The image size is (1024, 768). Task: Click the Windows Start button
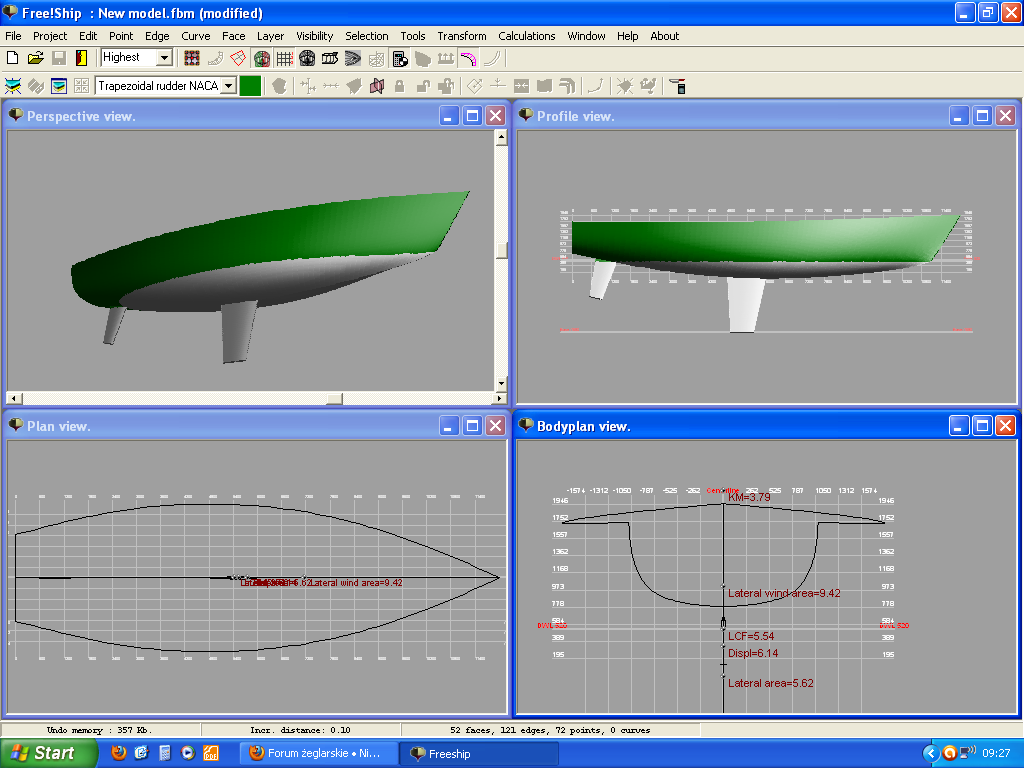(x=48, y=753)
